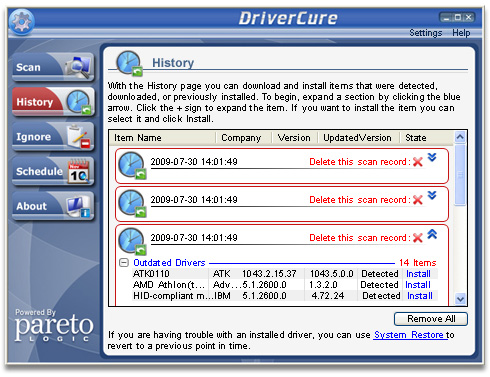Sort by UpdatedVersion column header
This screenshot has height=377, width=490.
359,138
